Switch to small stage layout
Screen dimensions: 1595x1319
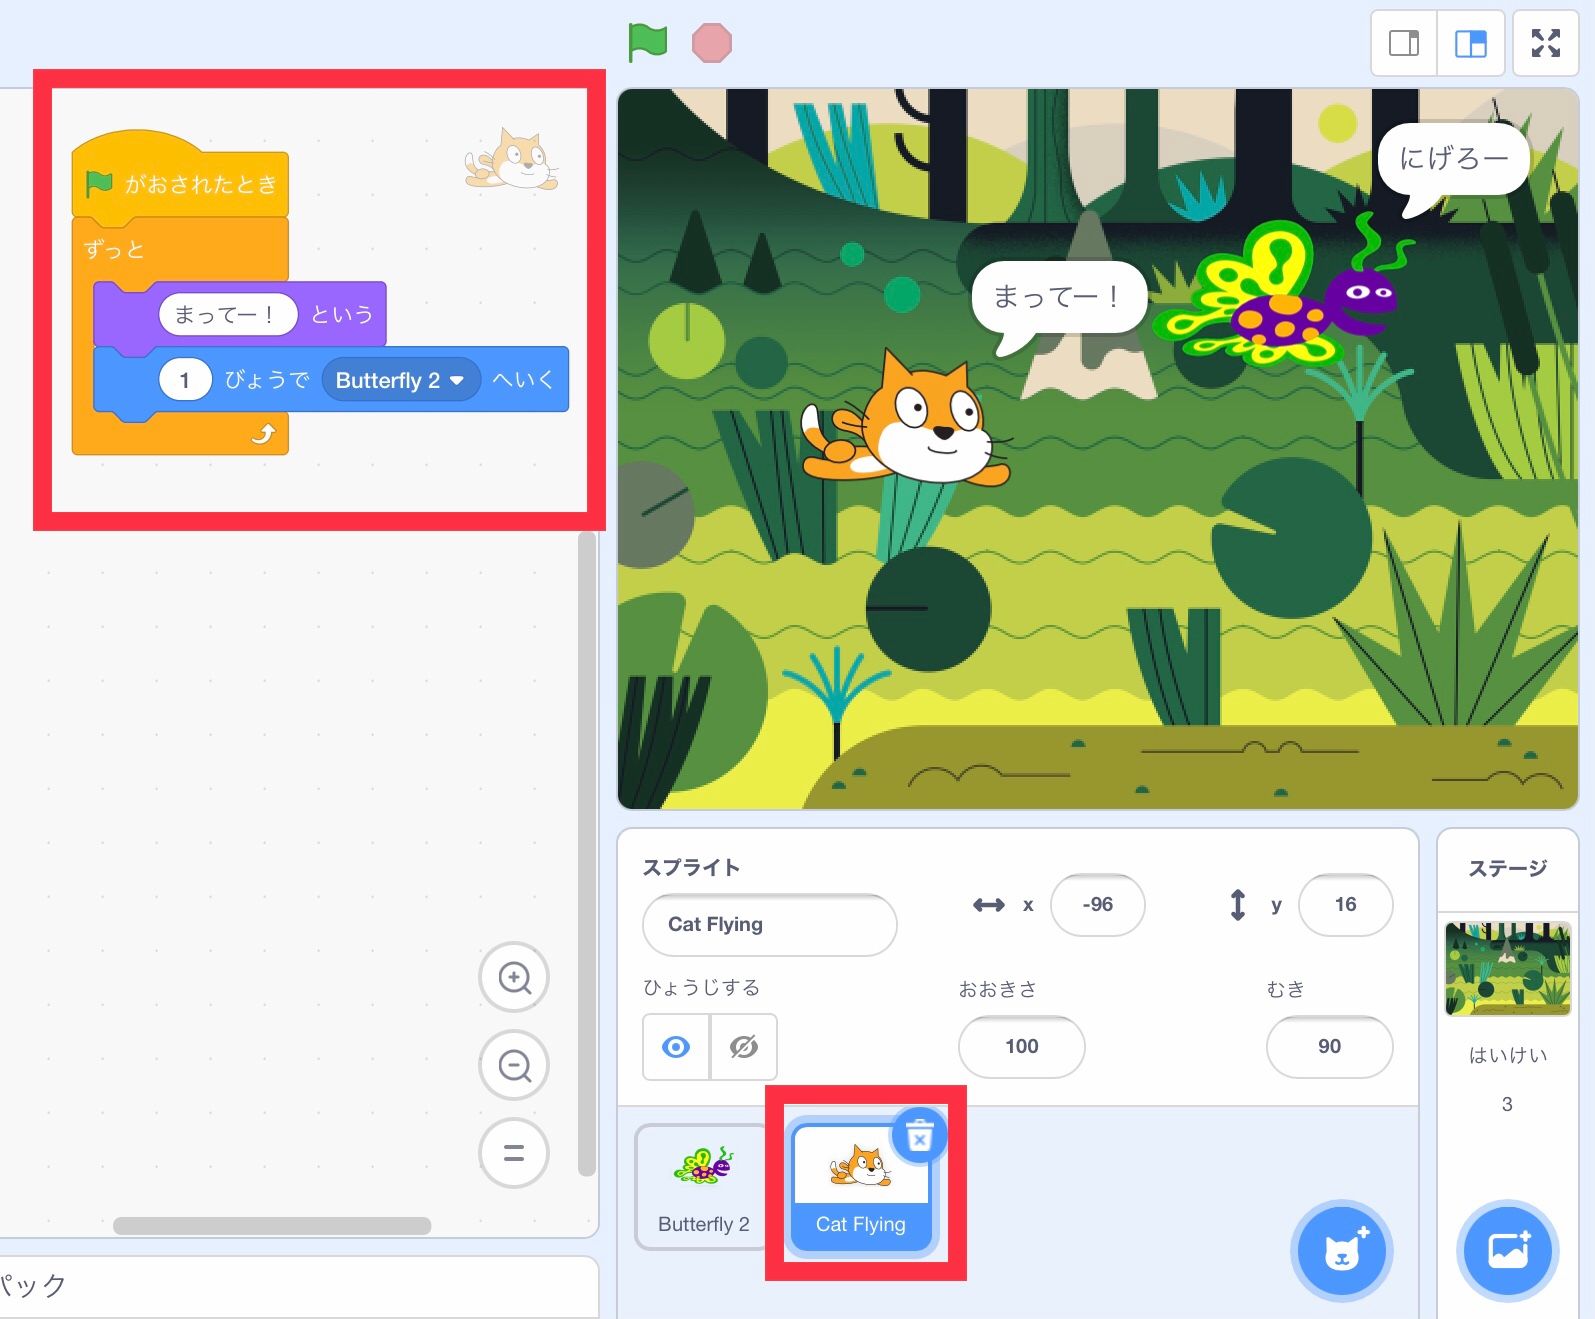[x=1404, y=43]
